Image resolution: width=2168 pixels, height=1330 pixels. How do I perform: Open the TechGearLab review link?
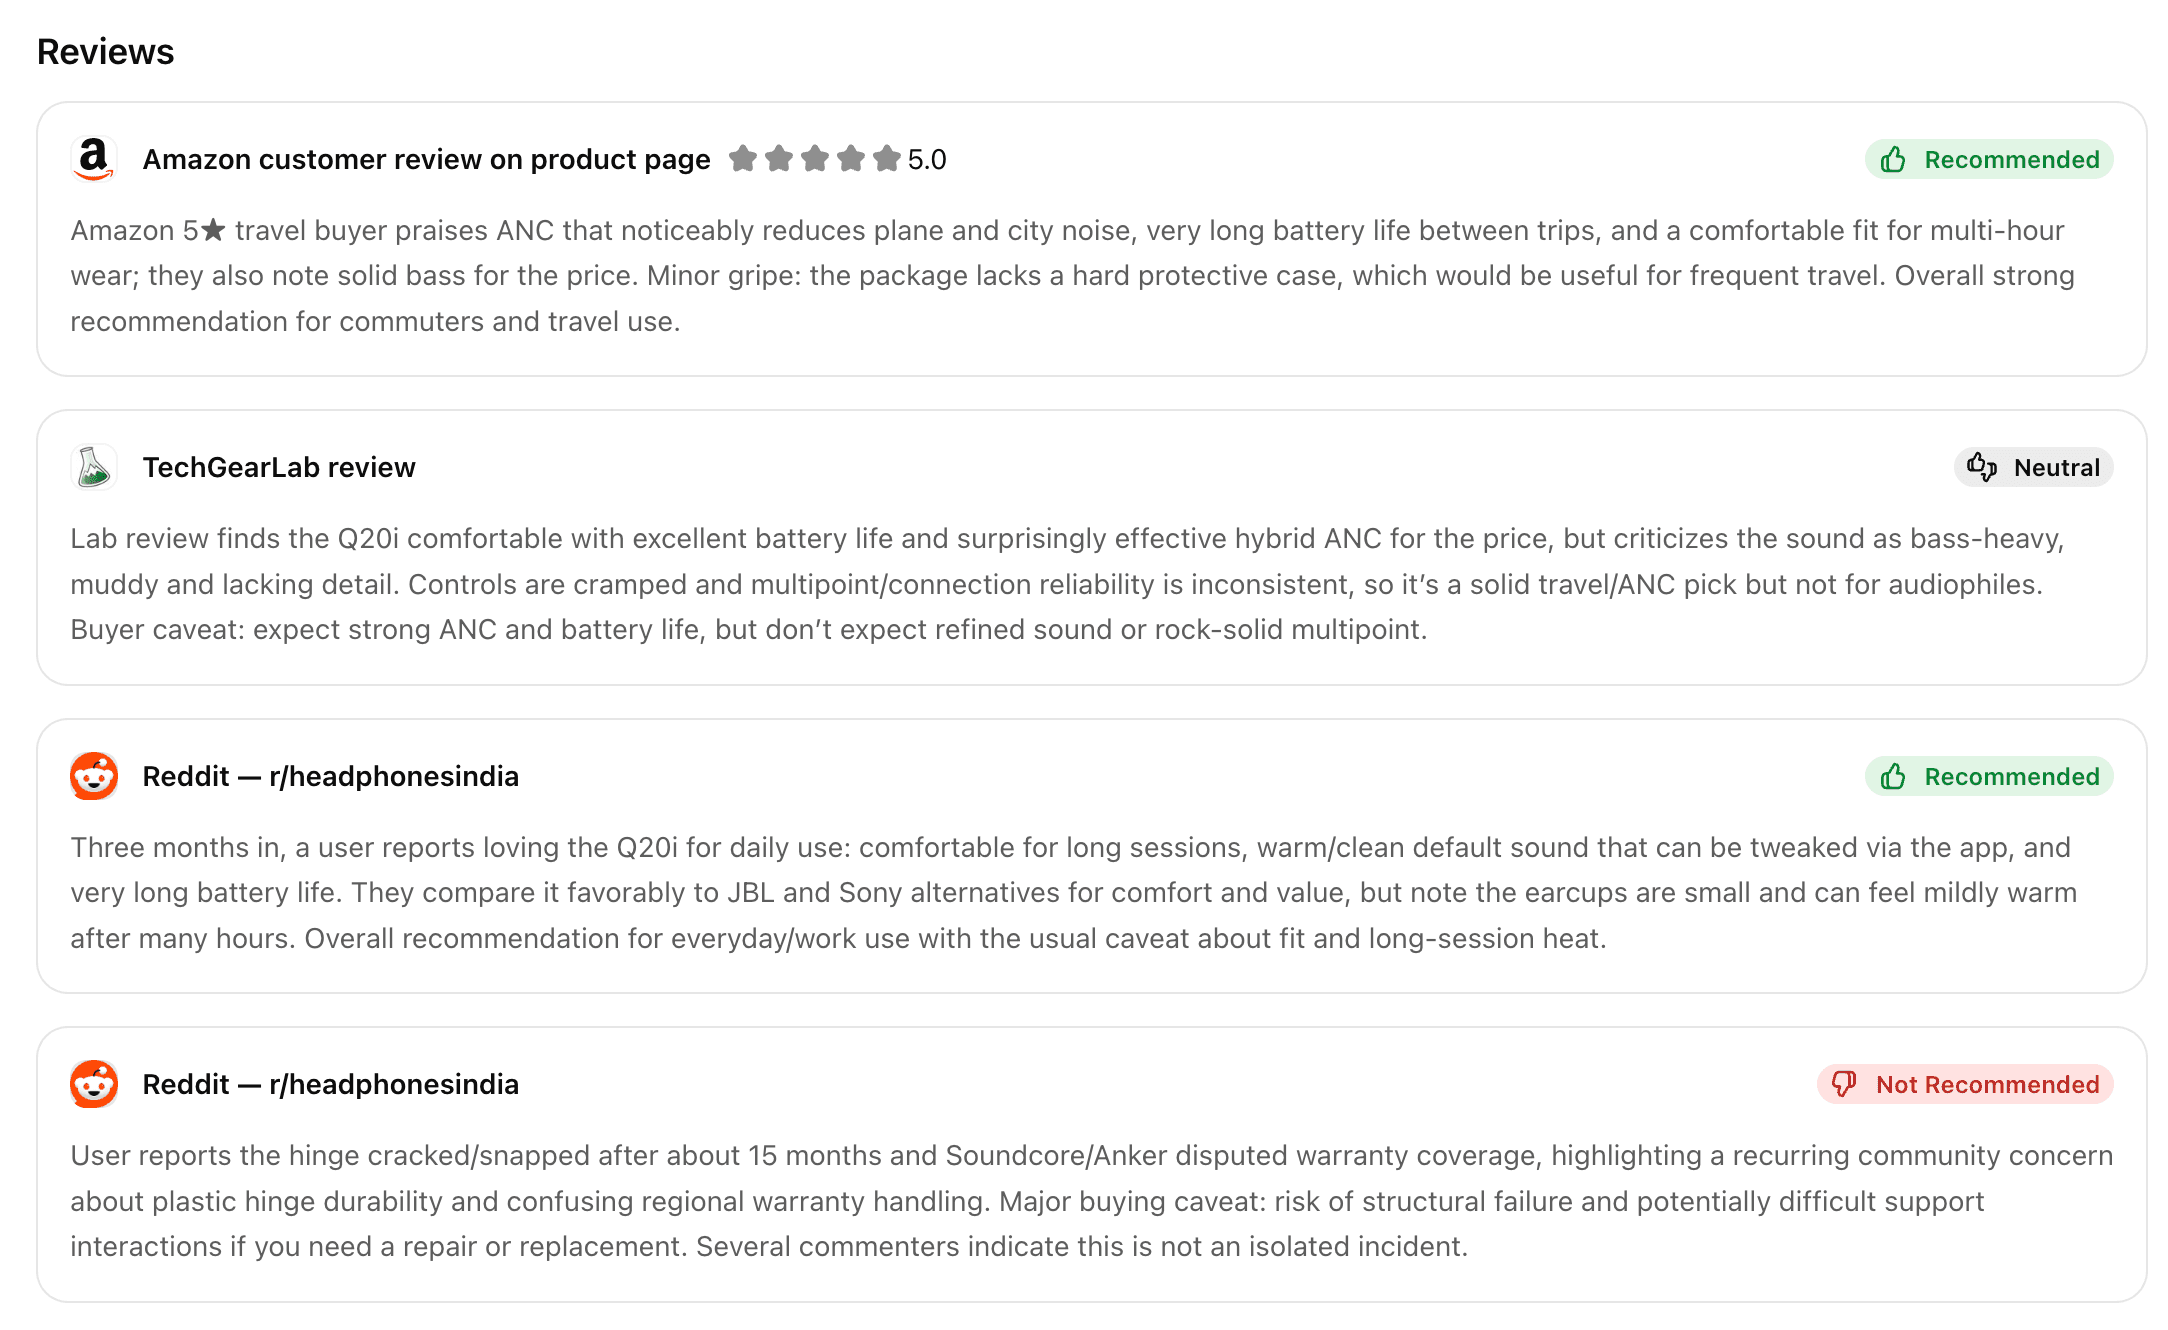click(x=278, y=466)
